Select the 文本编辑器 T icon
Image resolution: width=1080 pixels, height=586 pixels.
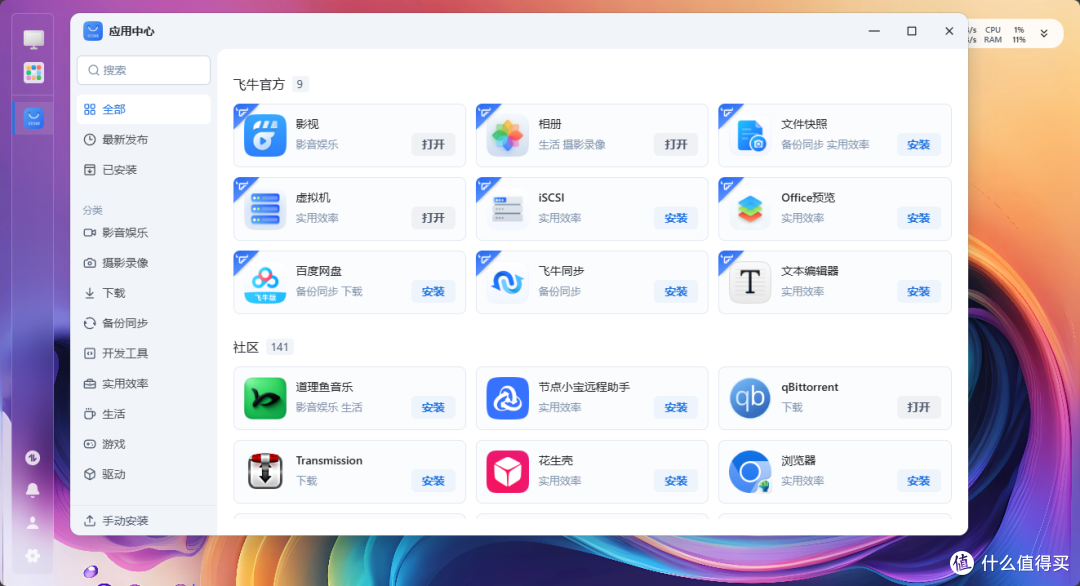(x=750, y=283)
